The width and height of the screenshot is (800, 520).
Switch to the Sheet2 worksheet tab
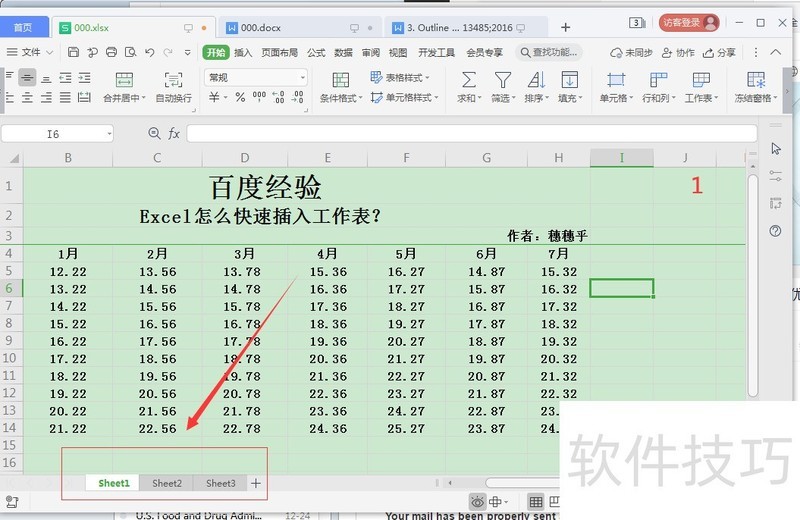coord(166,483)
